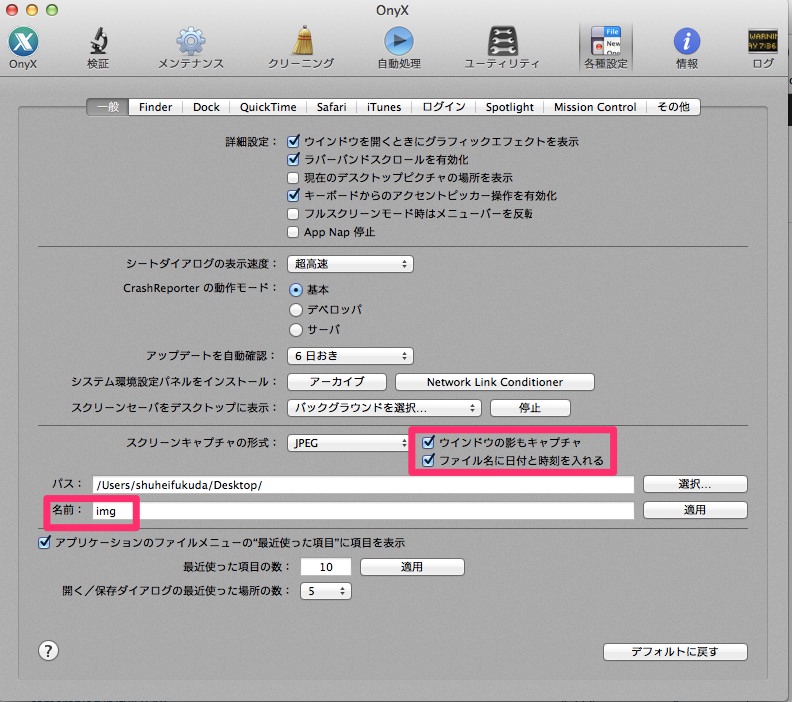
Task: Toggle 最近使った項目に項目を表示 checkbox
Action: [44, 542]
